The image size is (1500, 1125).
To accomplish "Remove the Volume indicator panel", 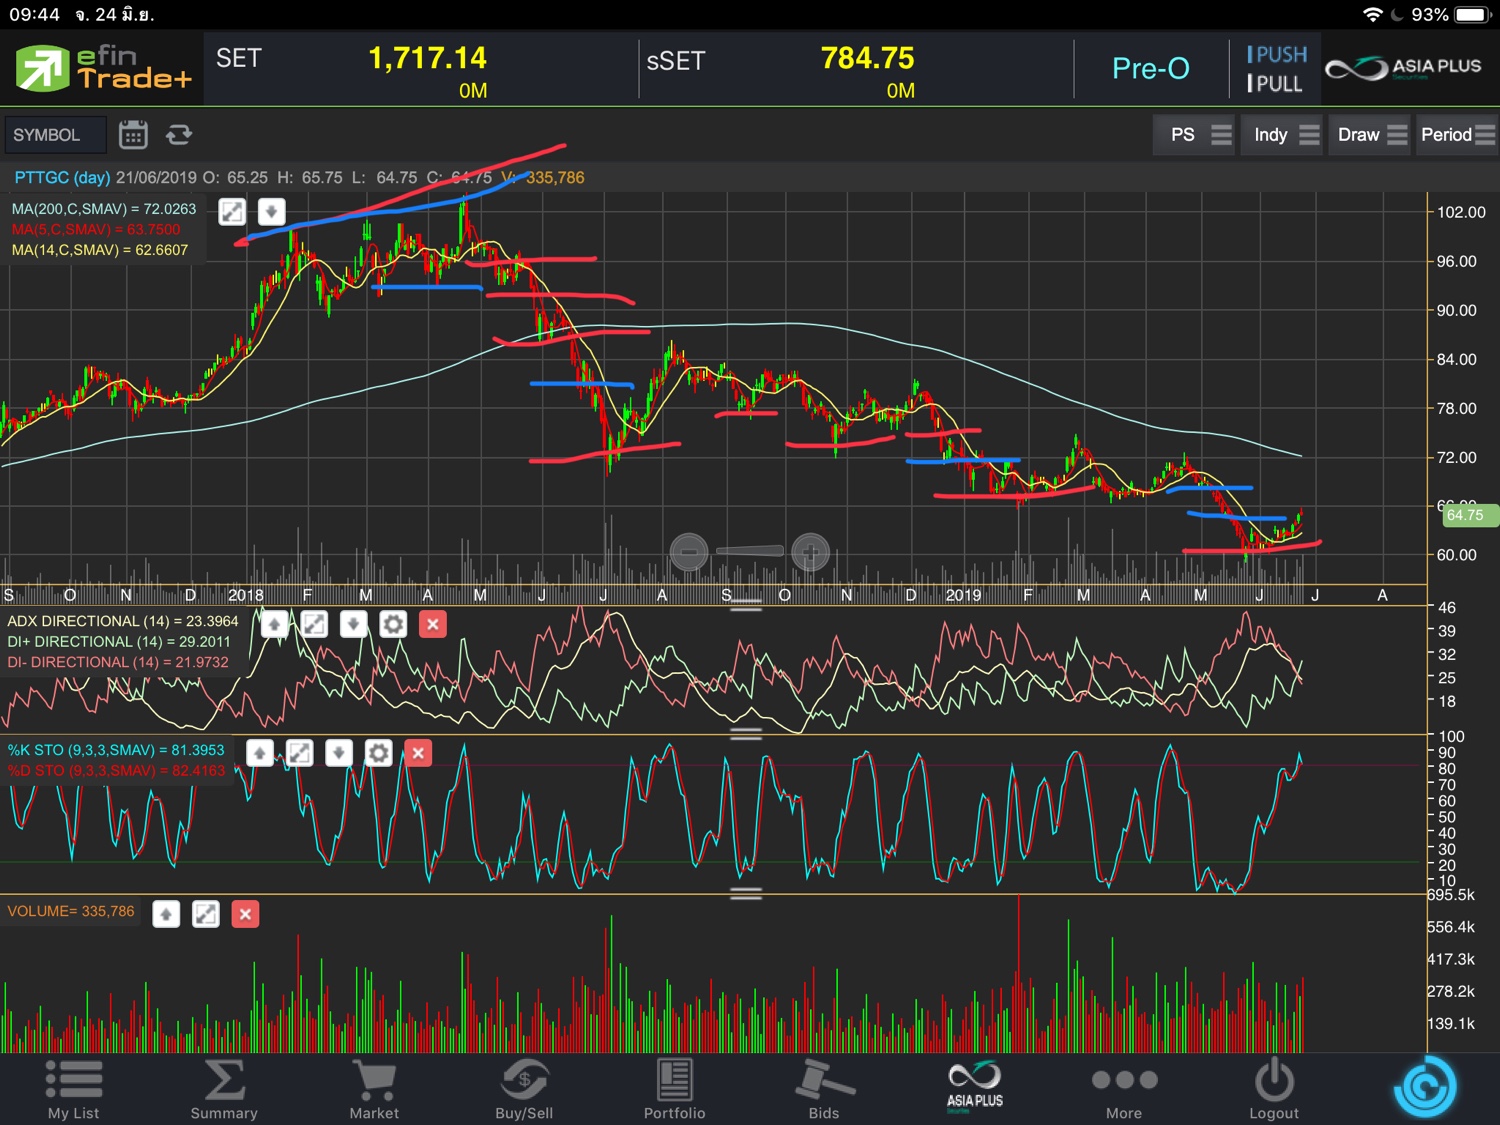I will pos(245,914).
